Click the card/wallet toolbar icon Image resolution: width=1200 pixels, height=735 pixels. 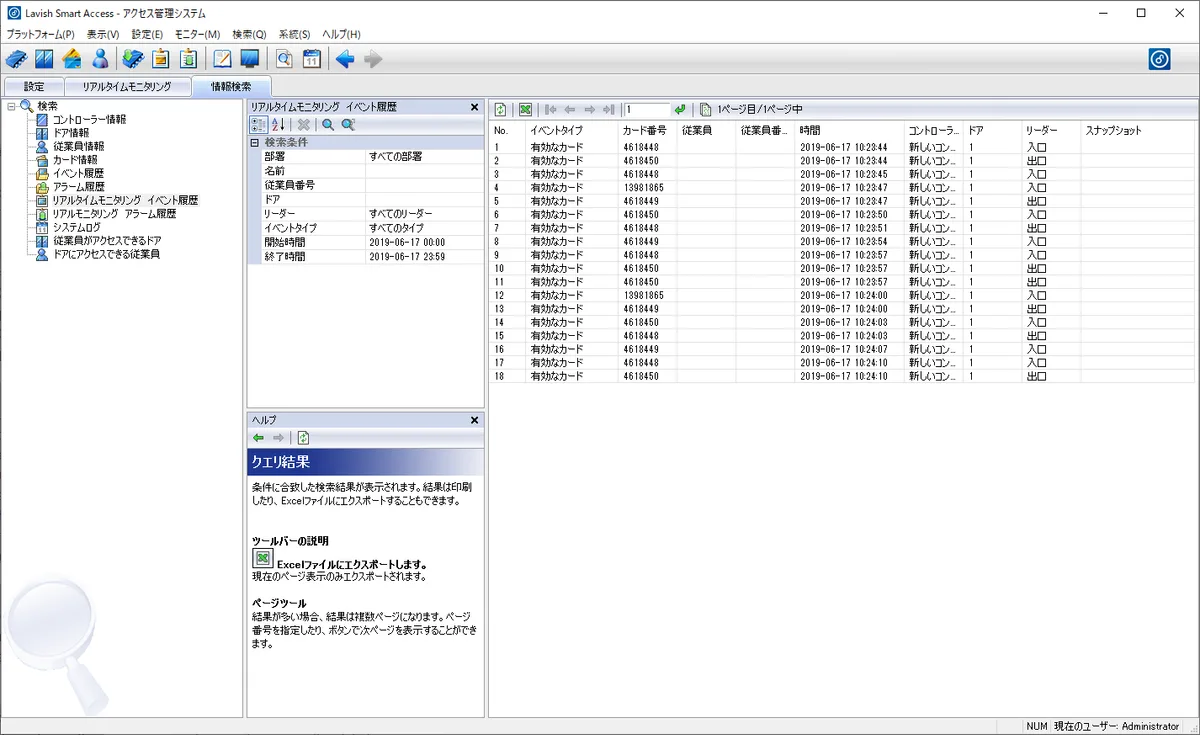pos(72,59)
